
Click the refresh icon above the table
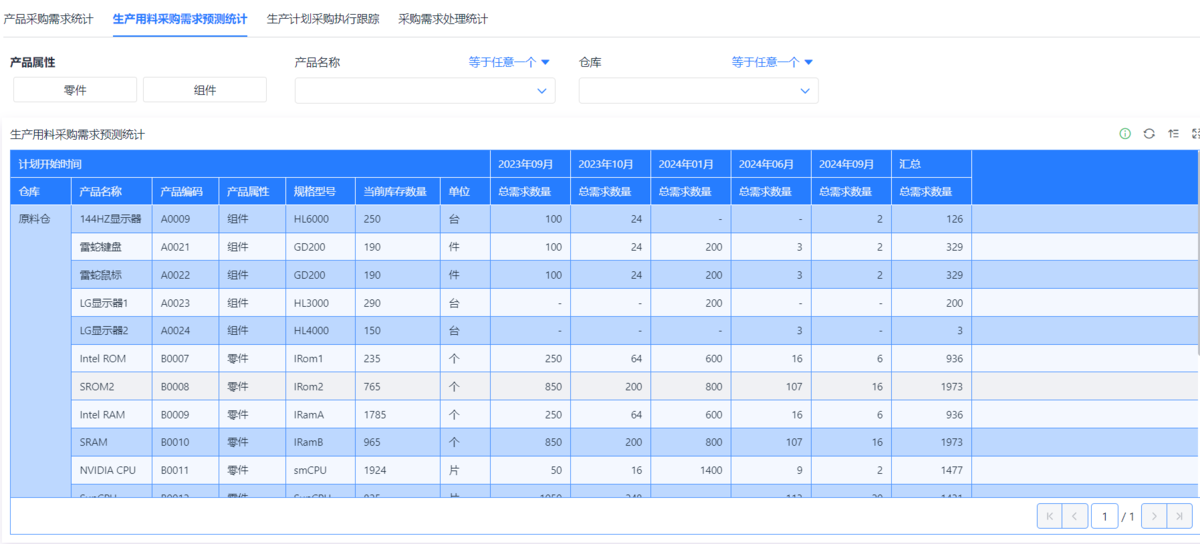pyautogui.click(x=1149, y=134)
